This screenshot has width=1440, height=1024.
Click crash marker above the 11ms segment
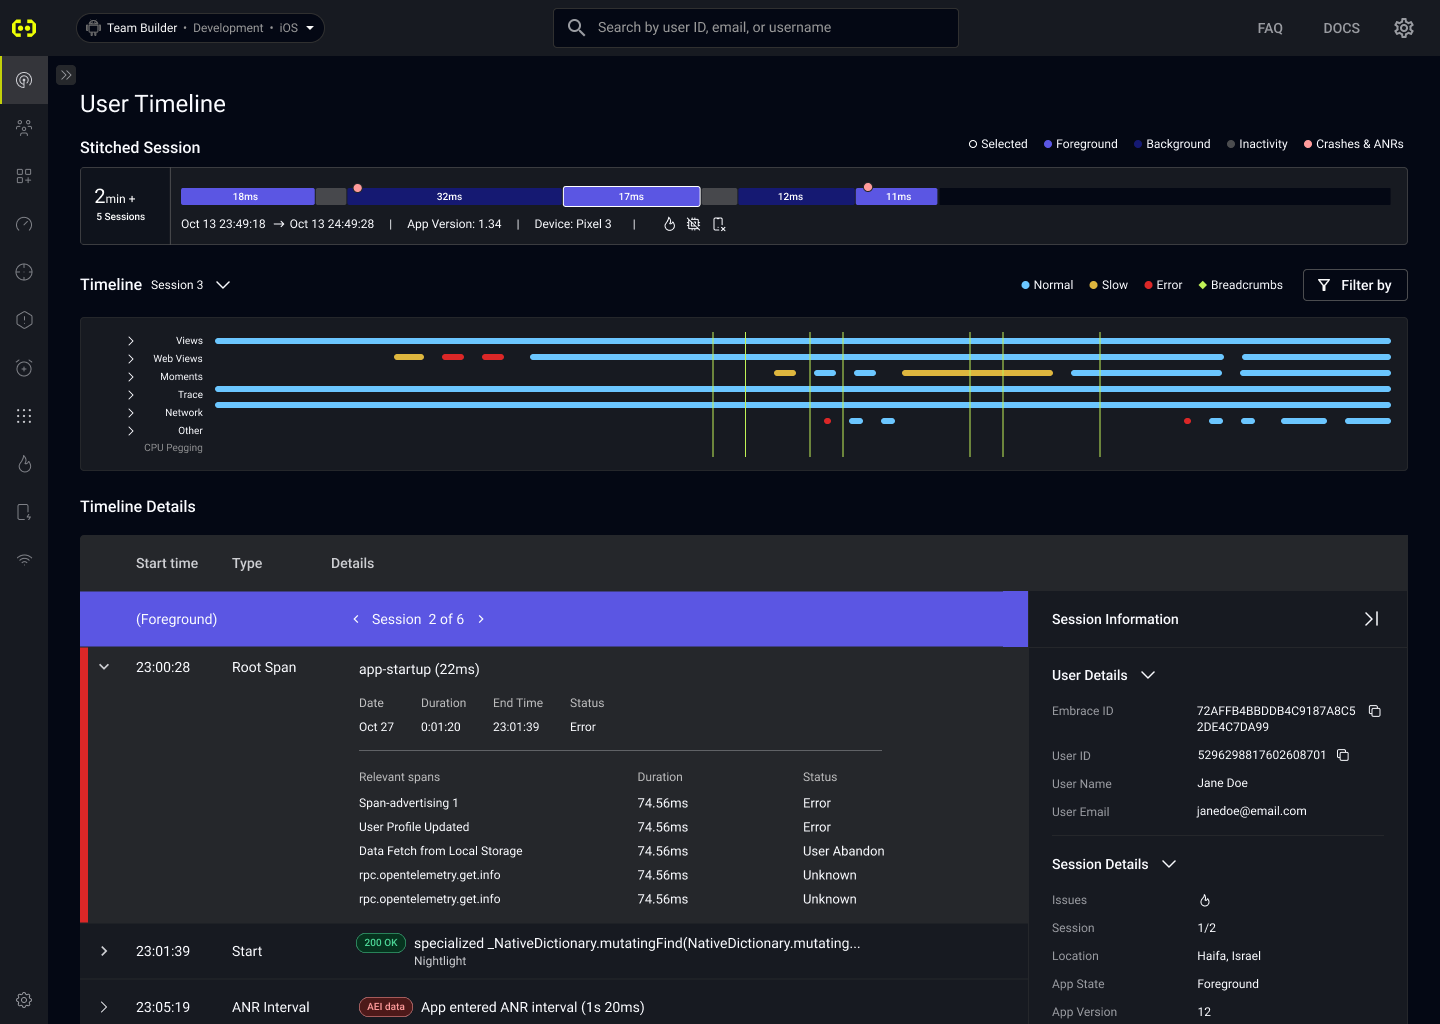pyautogui.click(x=868, y=187)
